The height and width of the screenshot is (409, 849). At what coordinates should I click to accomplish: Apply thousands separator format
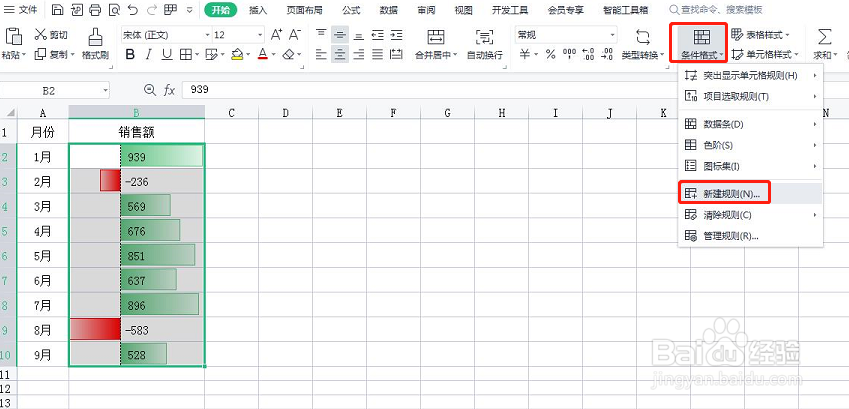point(570,54)
